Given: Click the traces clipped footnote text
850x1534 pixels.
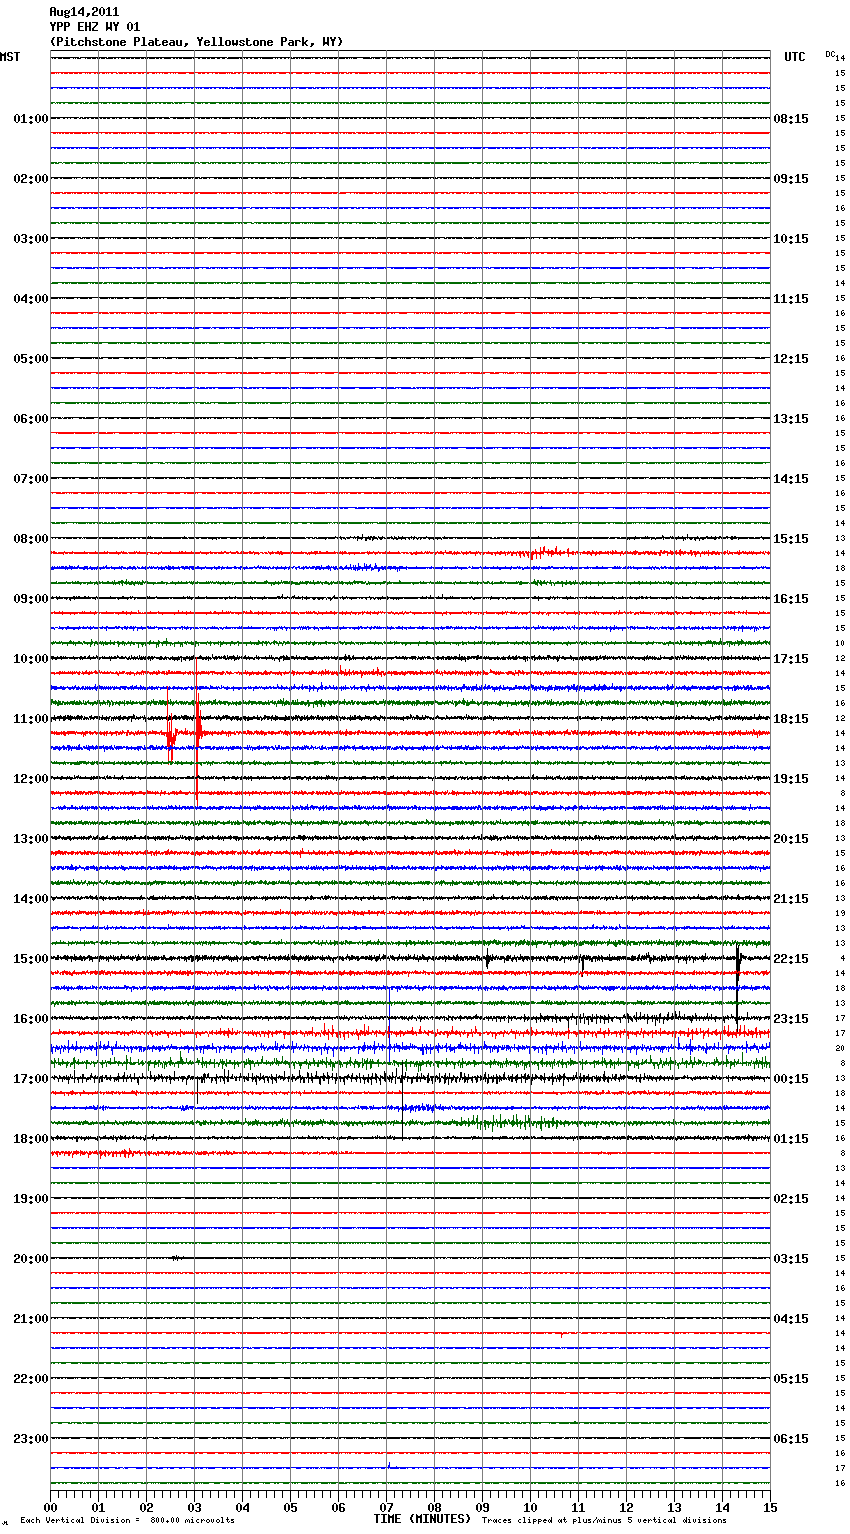Looking at the screenshot, I should 604,1521.
